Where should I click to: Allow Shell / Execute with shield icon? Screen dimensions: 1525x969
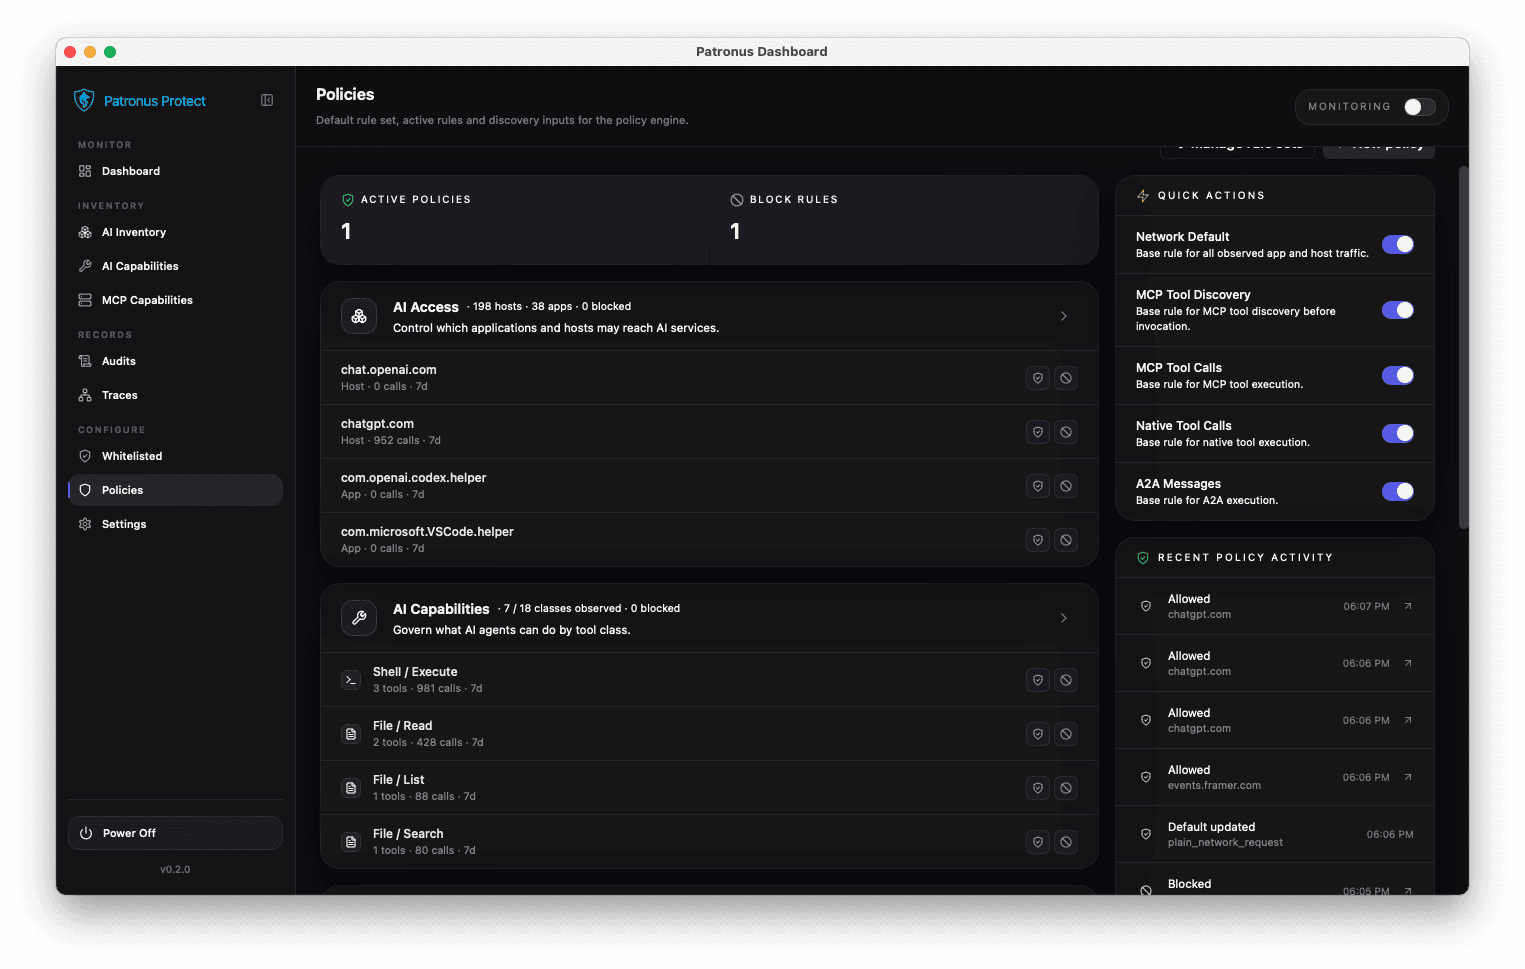[1038, 680]
